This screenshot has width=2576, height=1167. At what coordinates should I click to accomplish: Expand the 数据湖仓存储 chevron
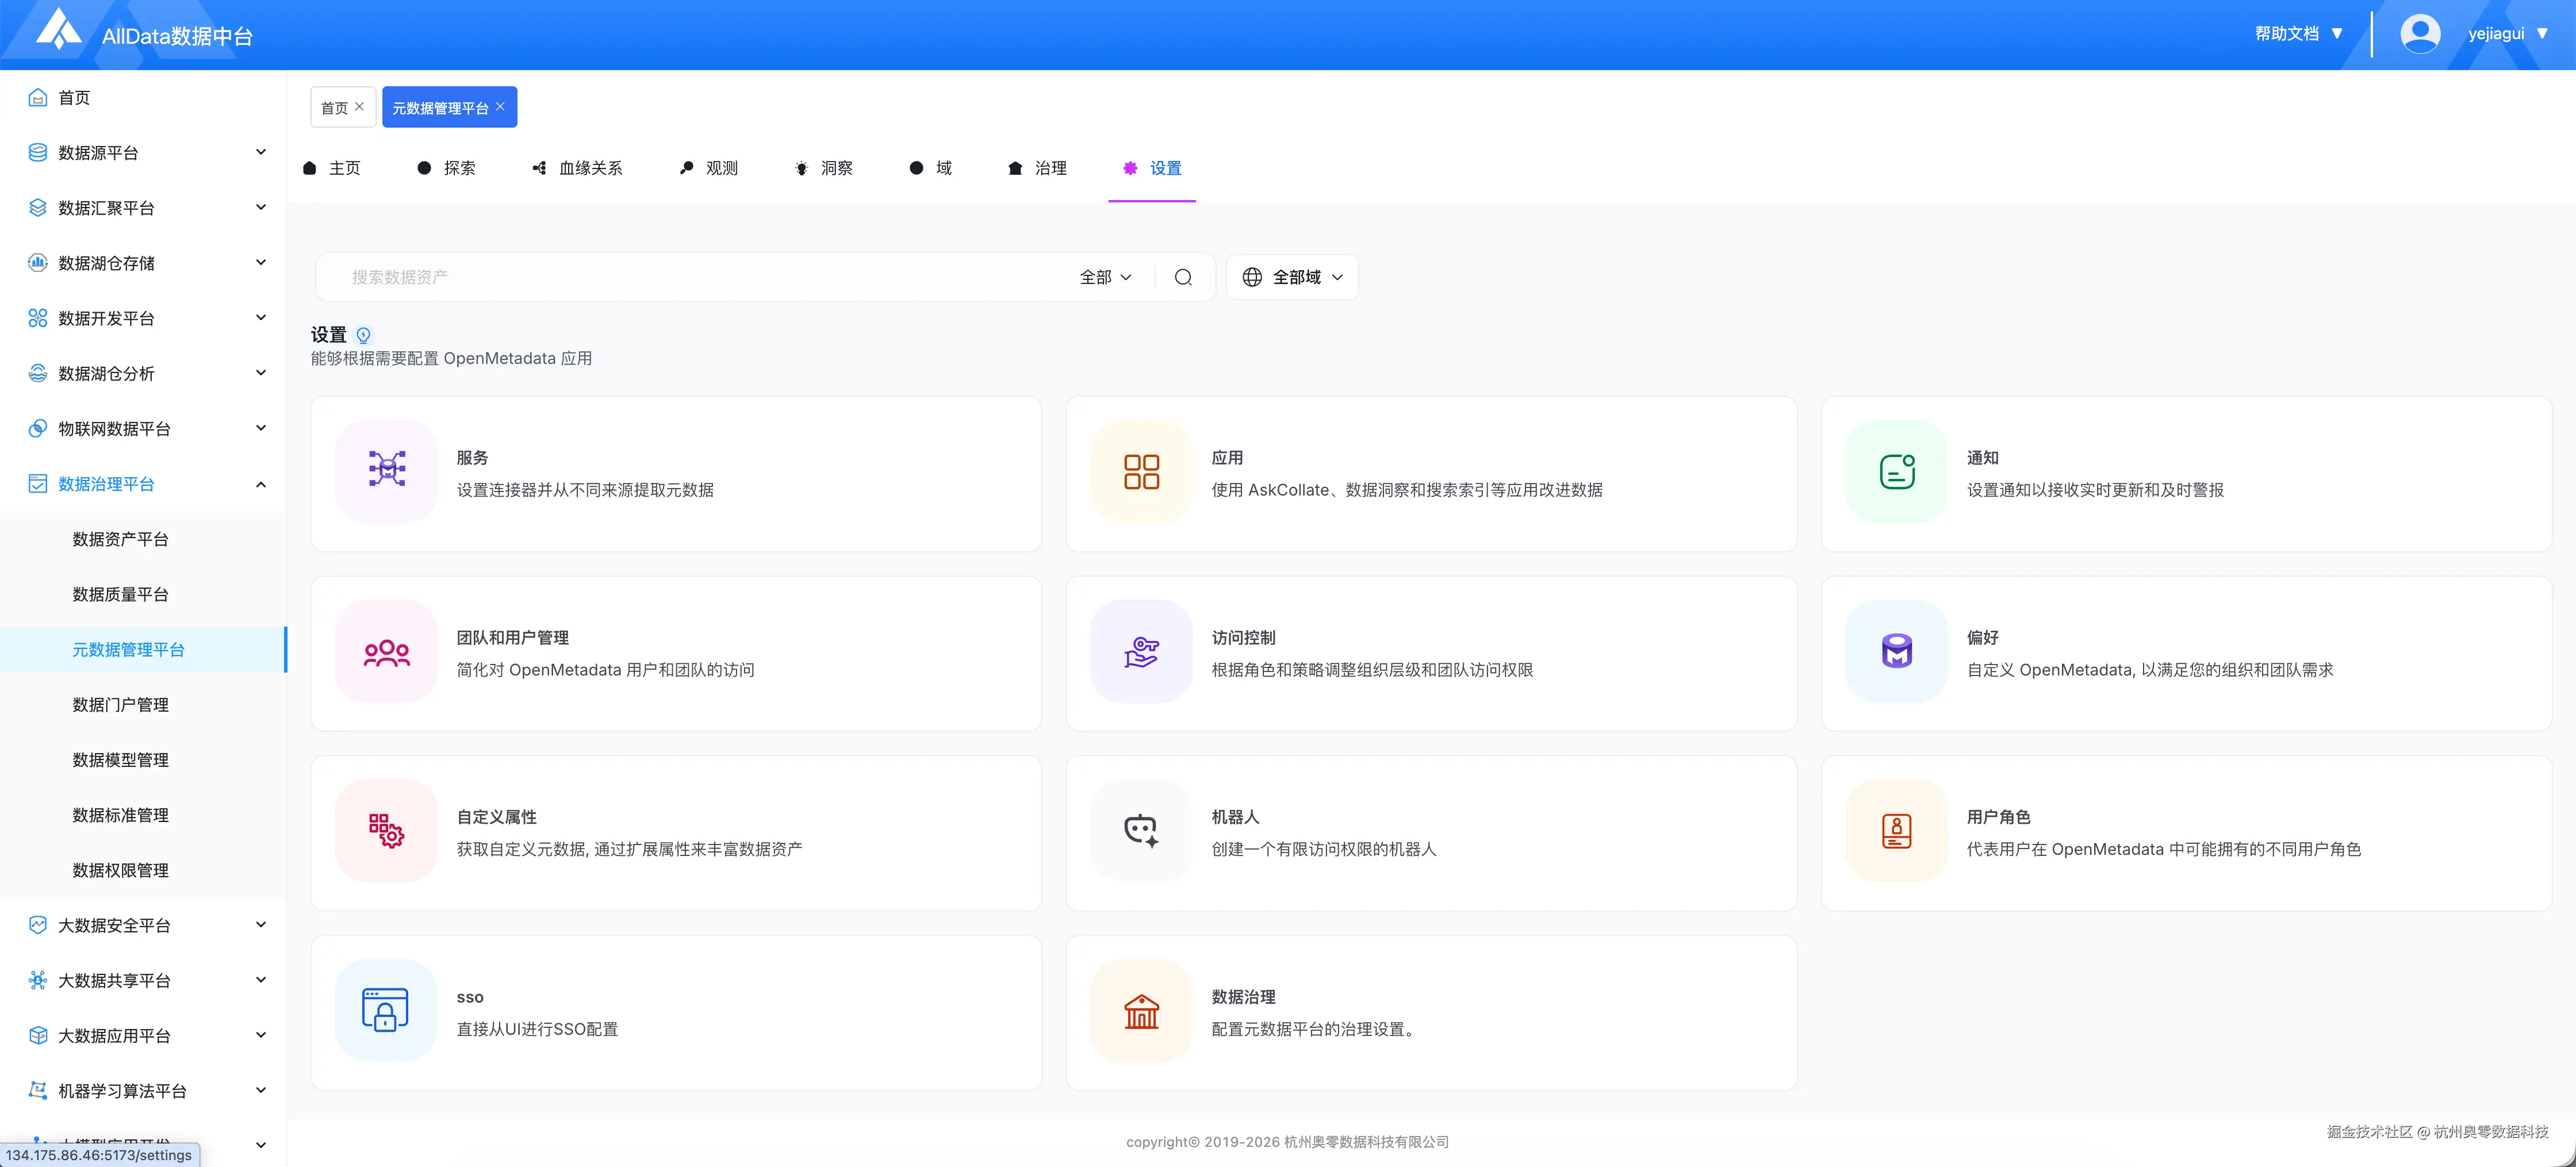click(261, 262)
